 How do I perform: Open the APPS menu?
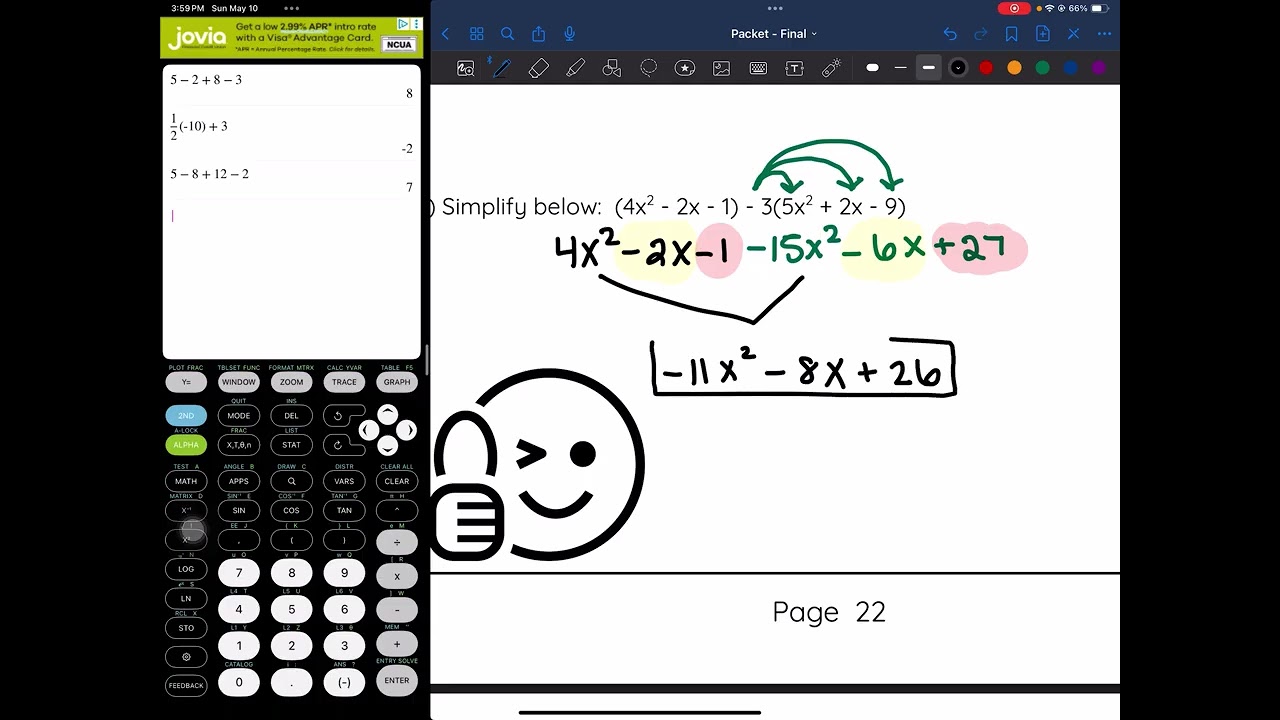pos(239,481)
